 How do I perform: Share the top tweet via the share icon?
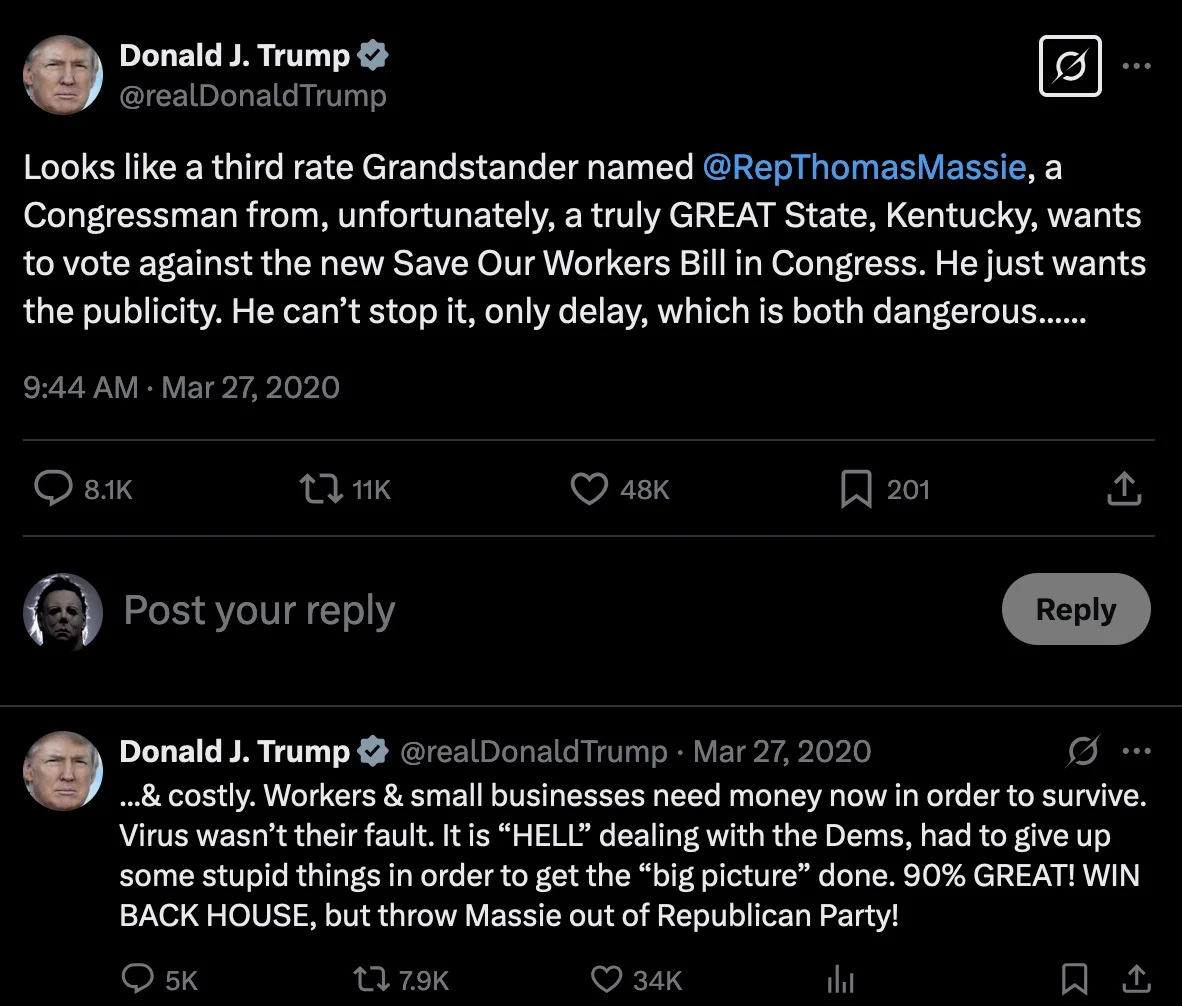click(x=1123, y=489)
